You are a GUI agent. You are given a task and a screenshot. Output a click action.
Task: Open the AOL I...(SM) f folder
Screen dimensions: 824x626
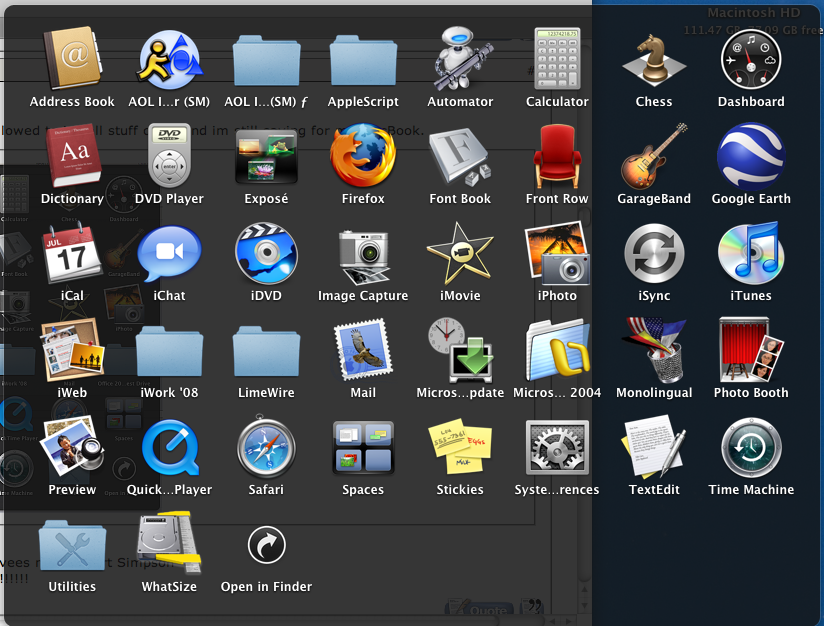266,60
